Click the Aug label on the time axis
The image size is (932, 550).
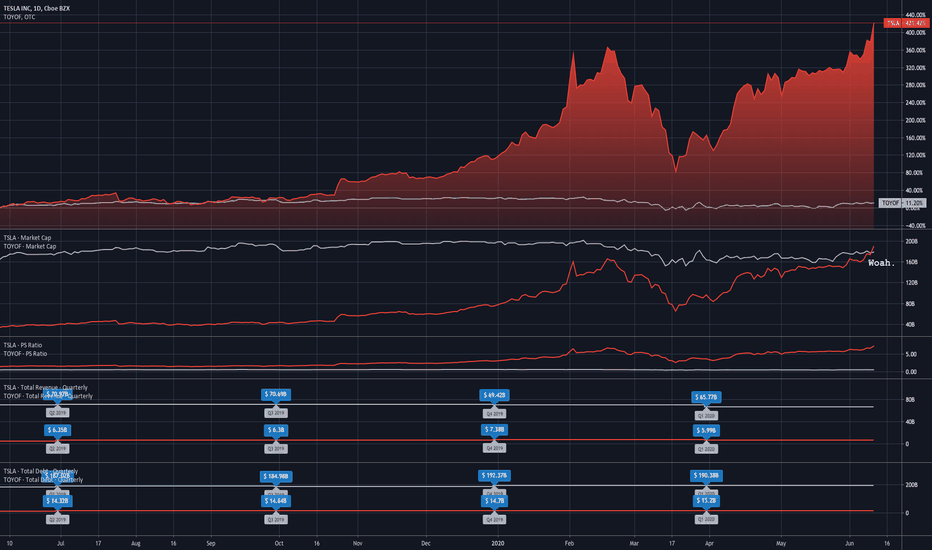tap(136, 543)
